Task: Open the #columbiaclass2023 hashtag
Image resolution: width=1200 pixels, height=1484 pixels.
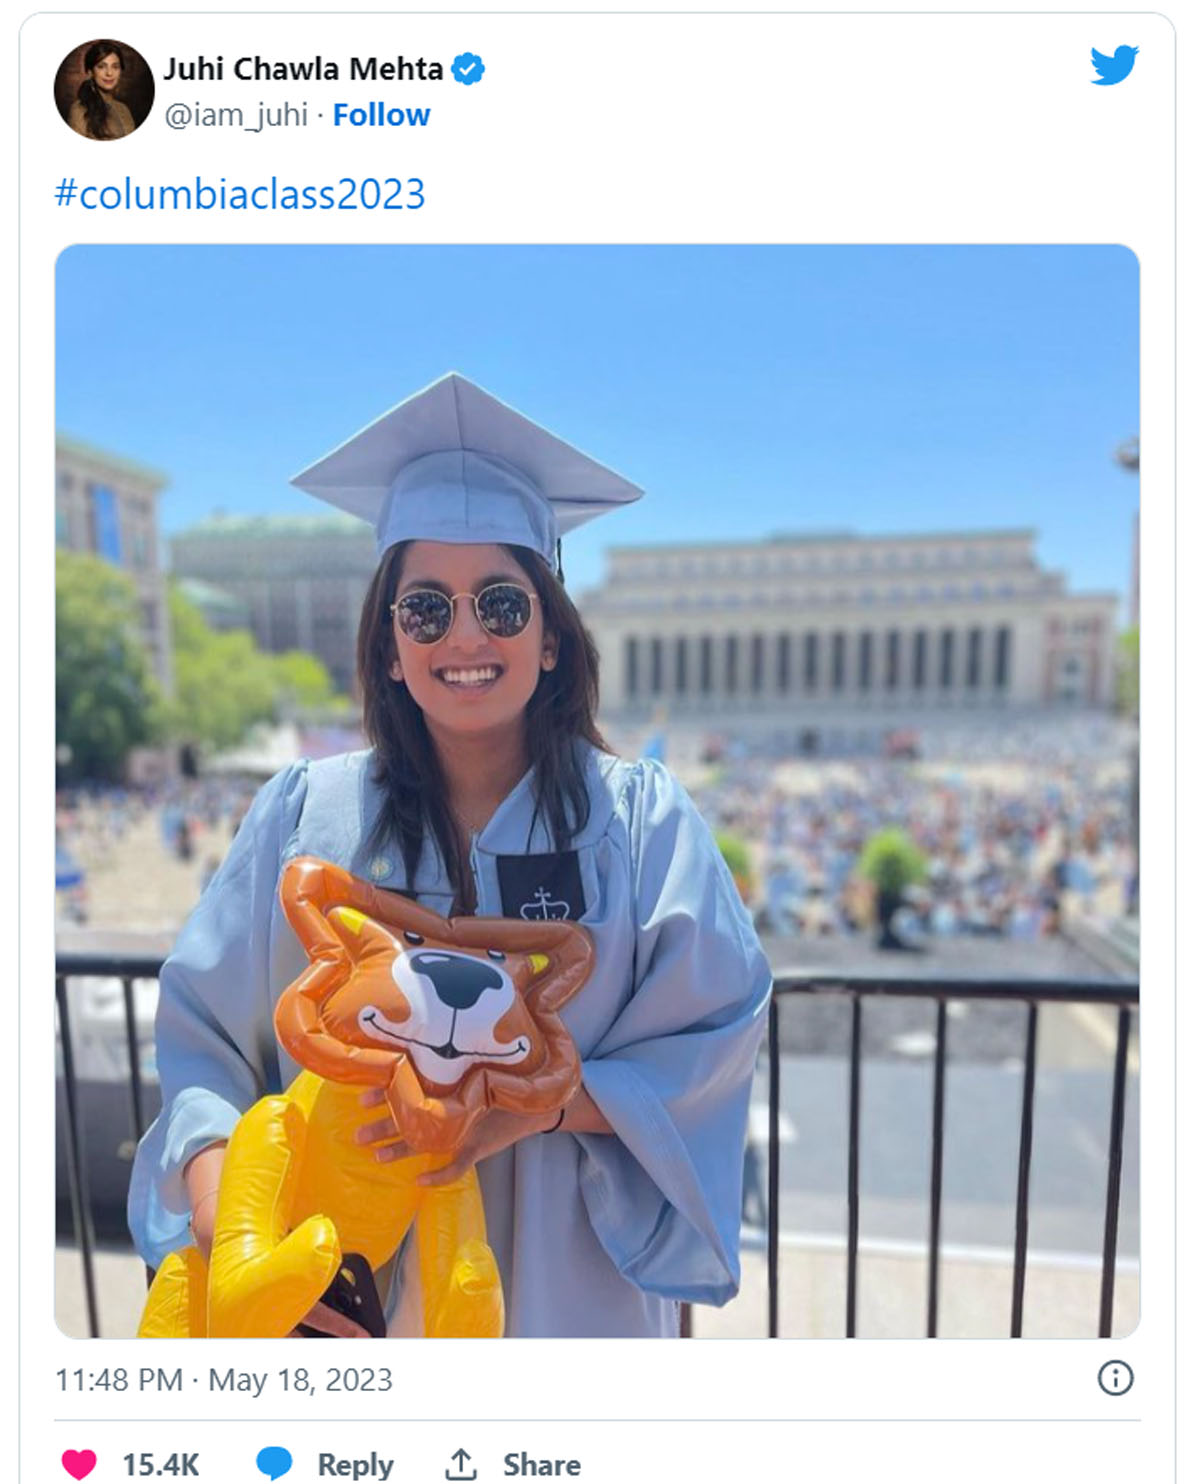Action: pos(240,193)
